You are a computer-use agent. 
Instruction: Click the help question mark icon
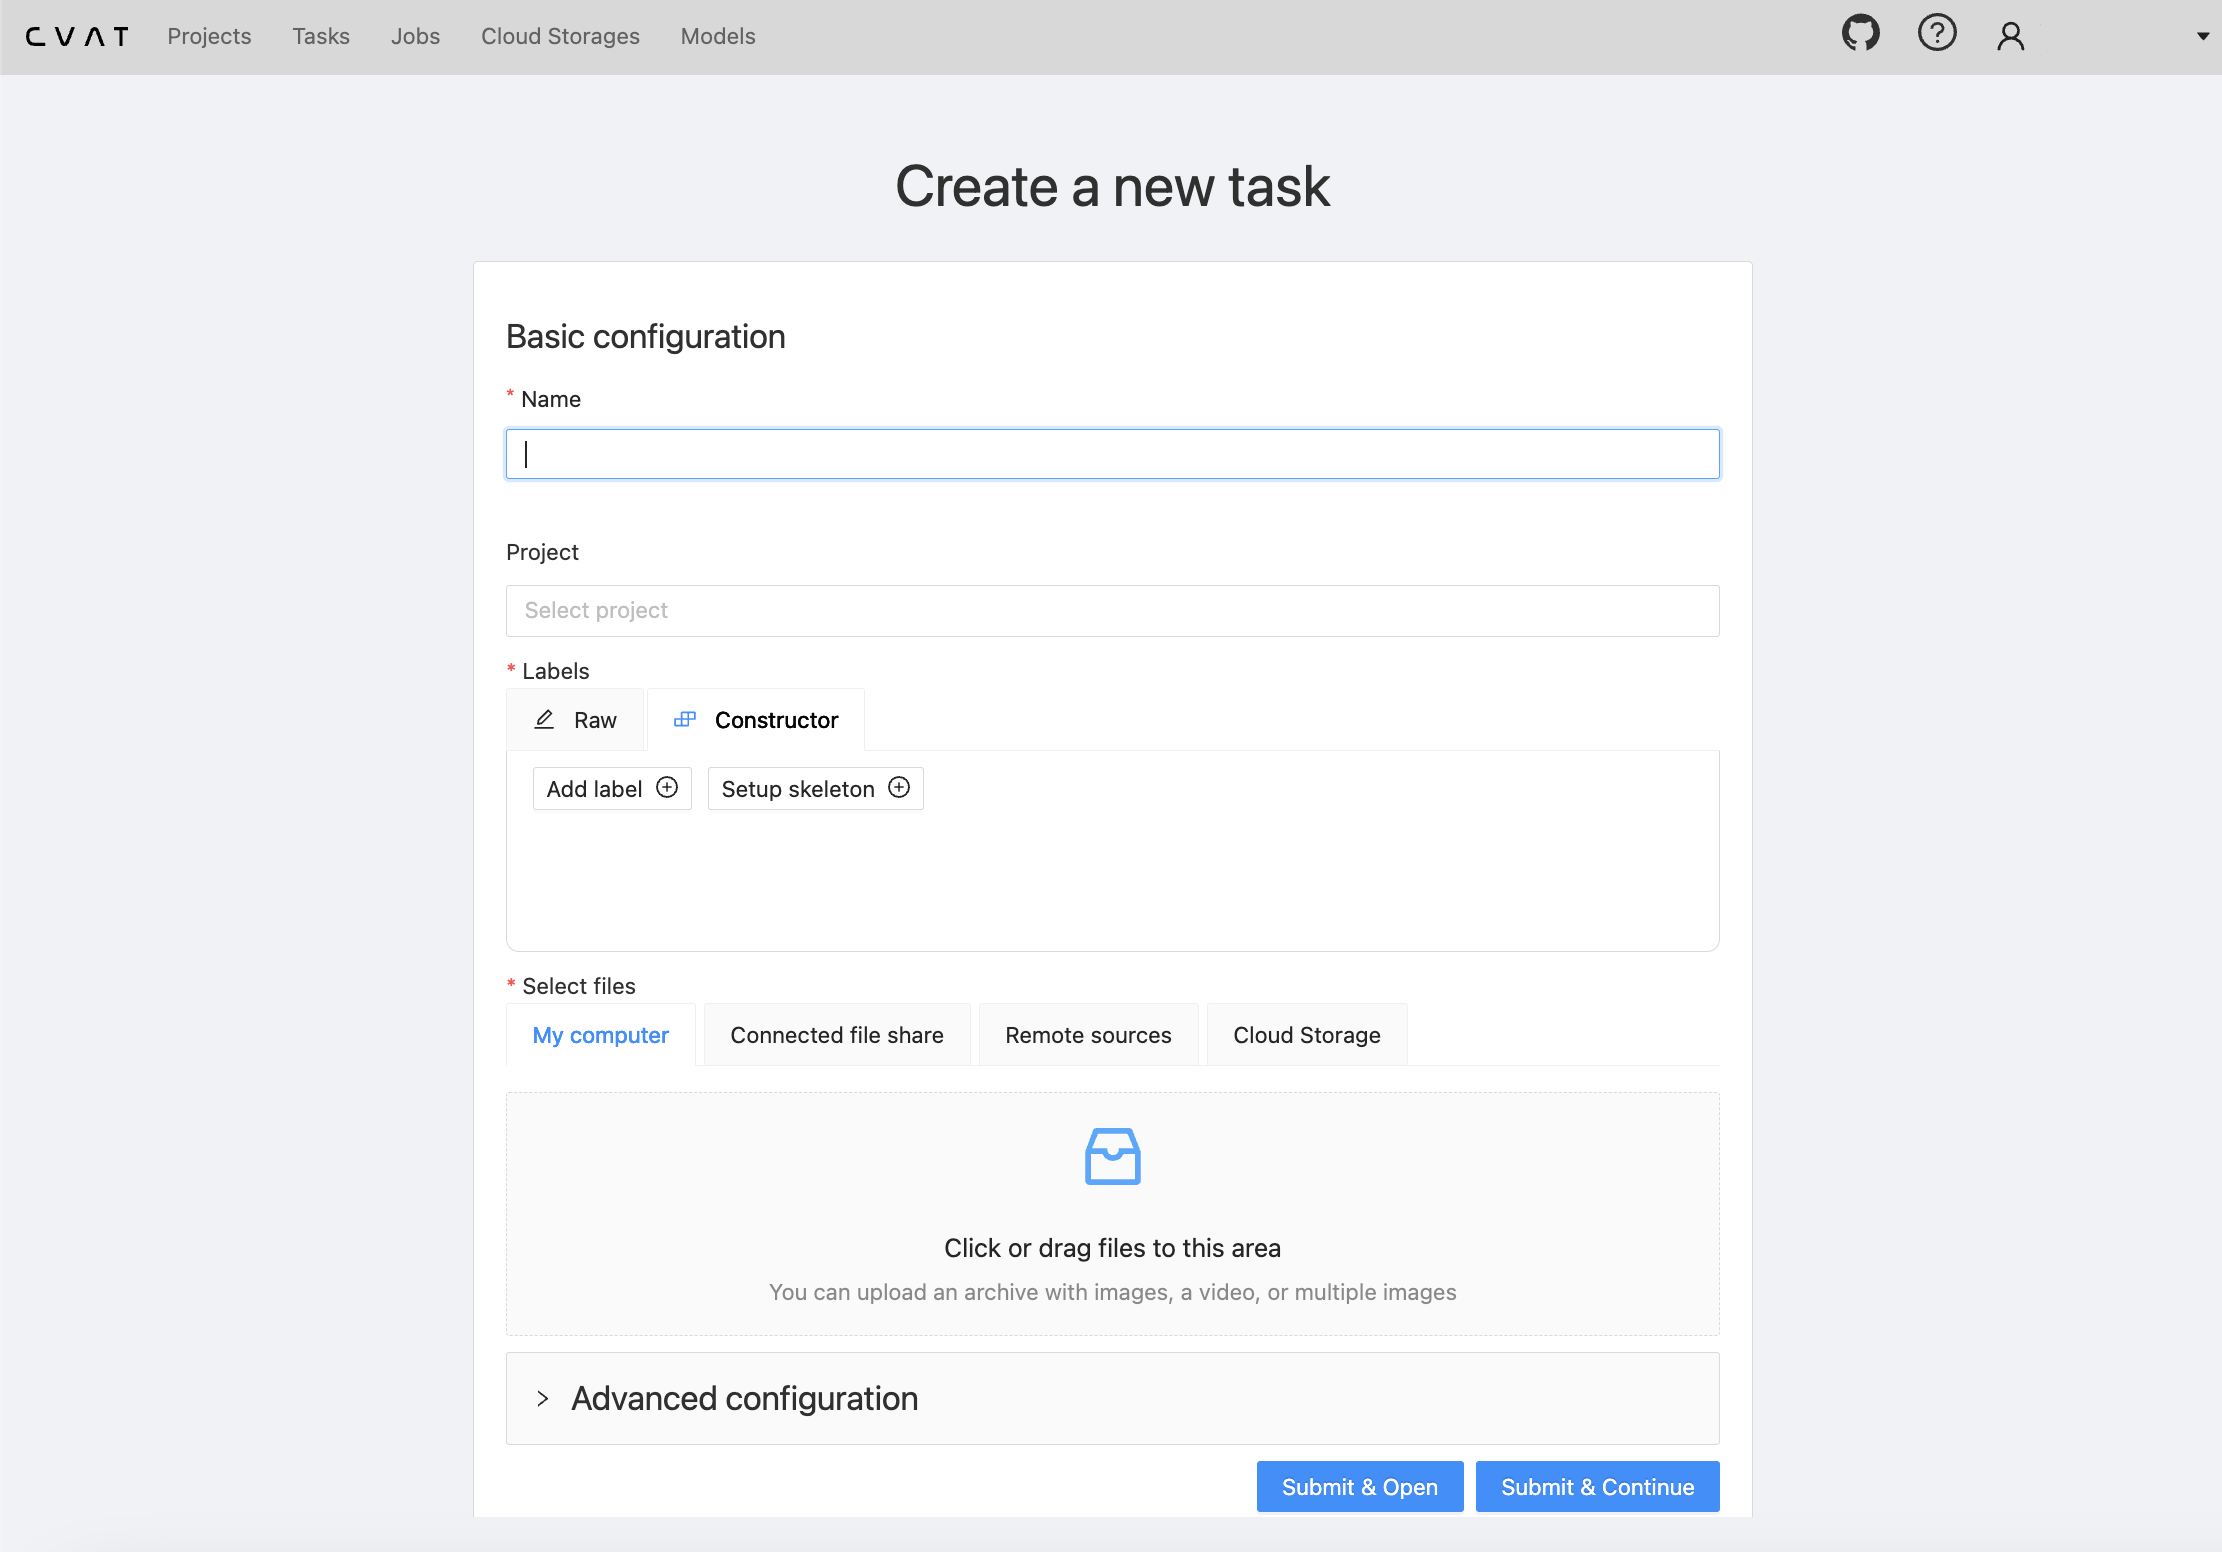tap(1936, 34)
